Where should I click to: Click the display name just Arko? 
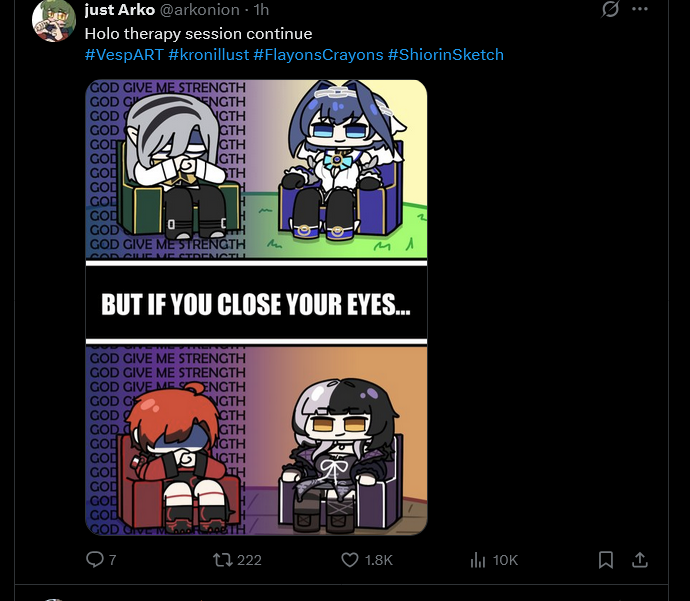pos(120,10)
